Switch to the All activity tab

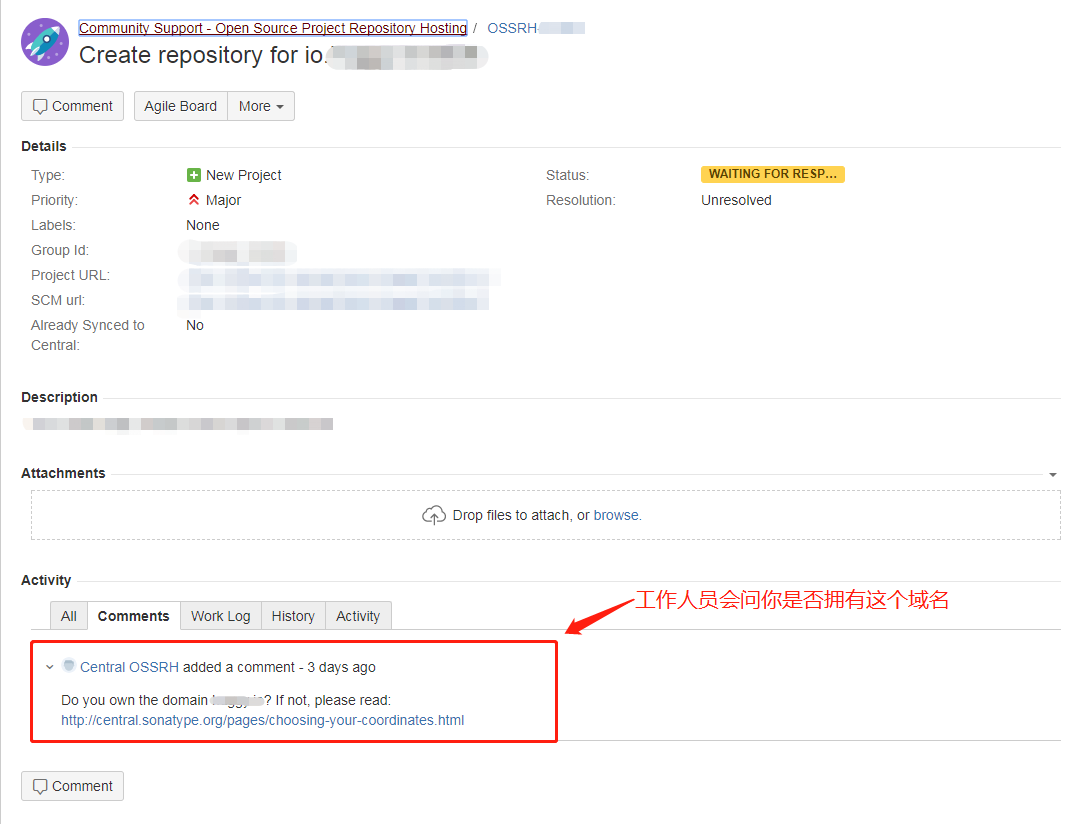(68, 616)
